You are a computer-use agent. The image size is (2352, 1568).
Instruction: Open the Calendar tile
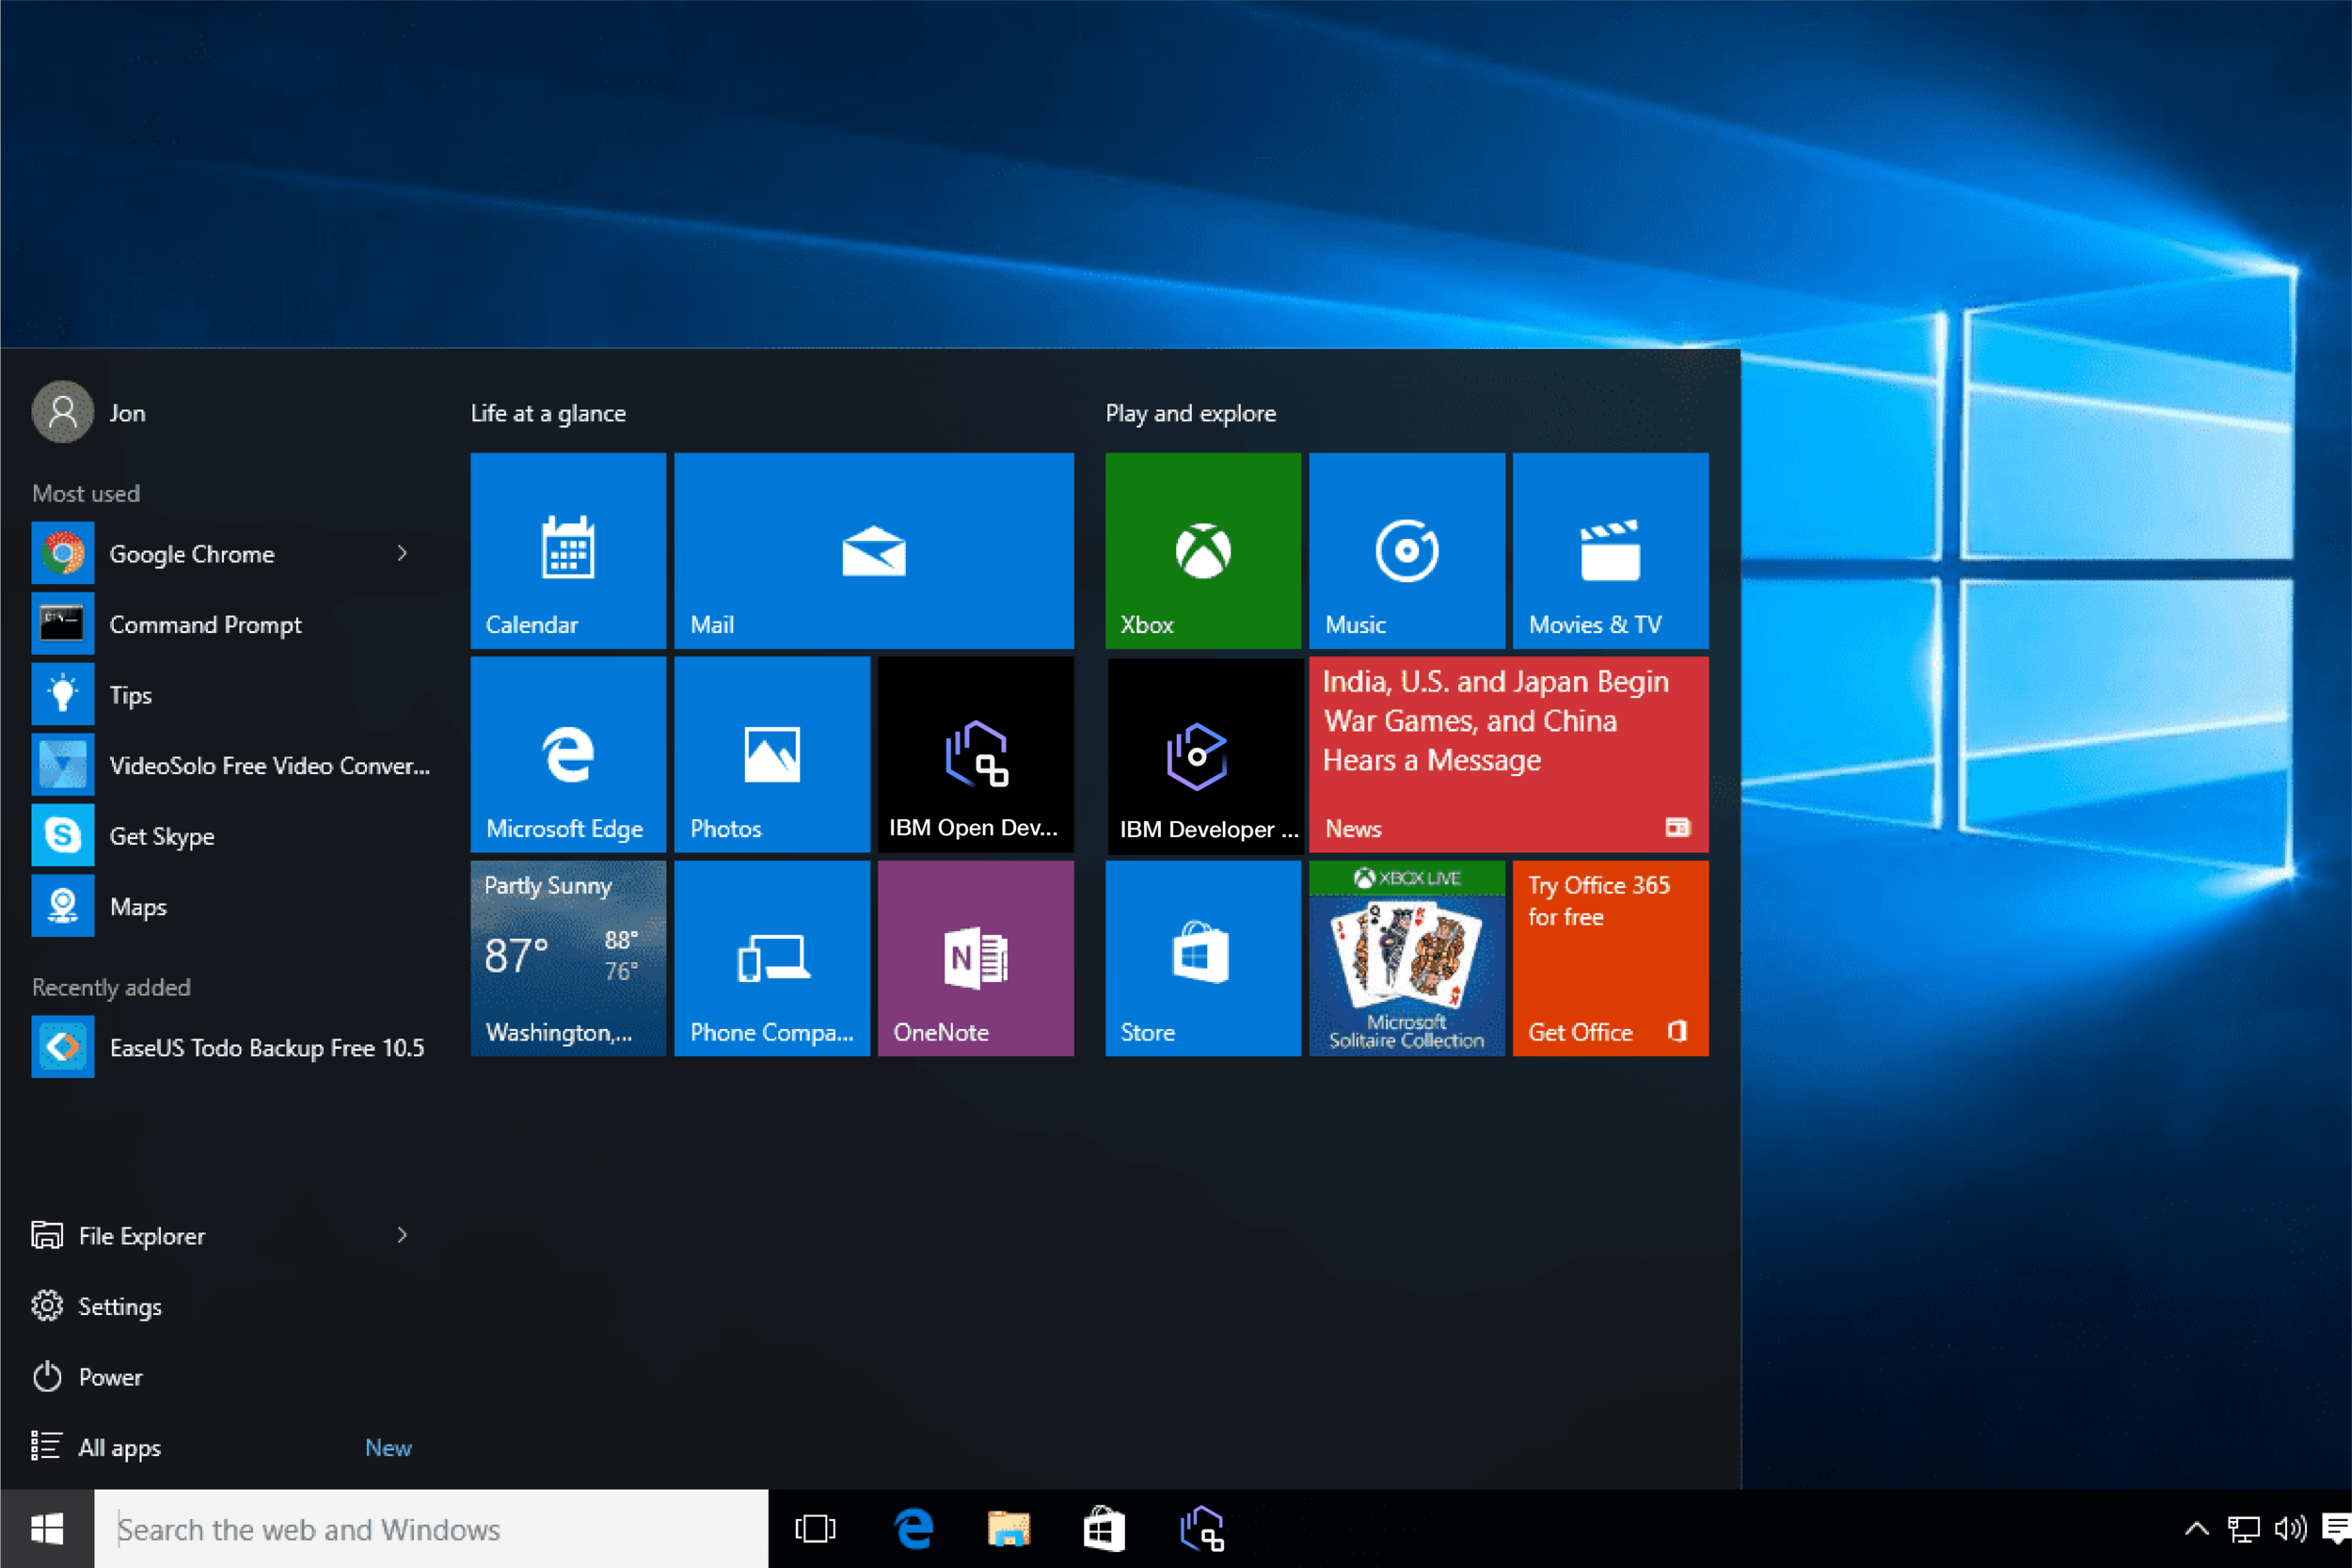click(x=567, y=550)
